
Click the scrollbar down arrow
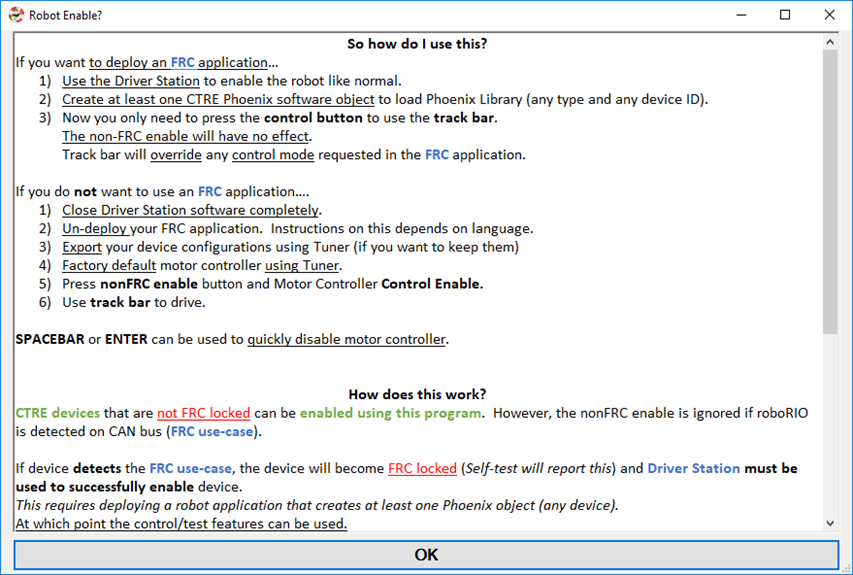pyautogui.click(x=830, y=523)
